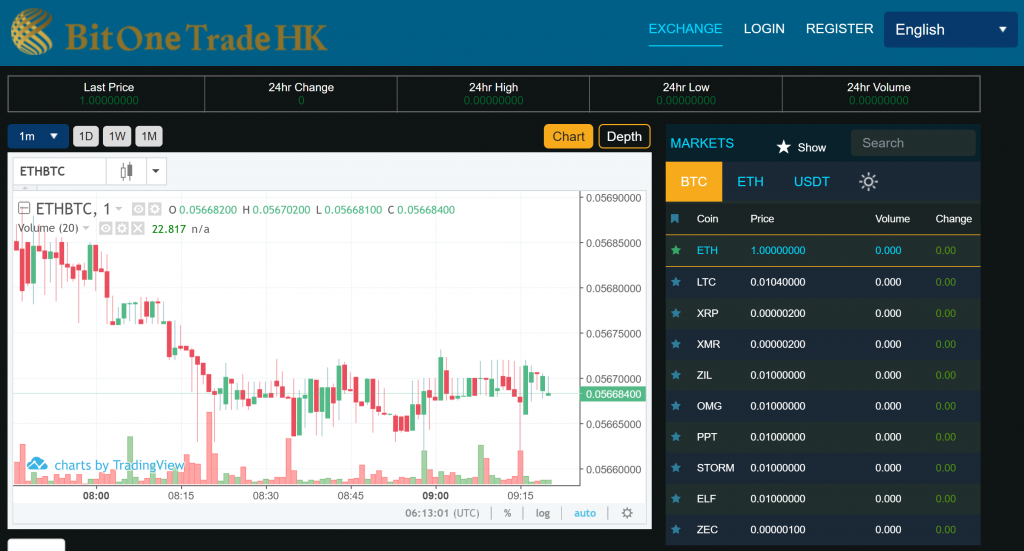
Task: Hide the Volume indicator via eye icon
Action: (105, 228)
